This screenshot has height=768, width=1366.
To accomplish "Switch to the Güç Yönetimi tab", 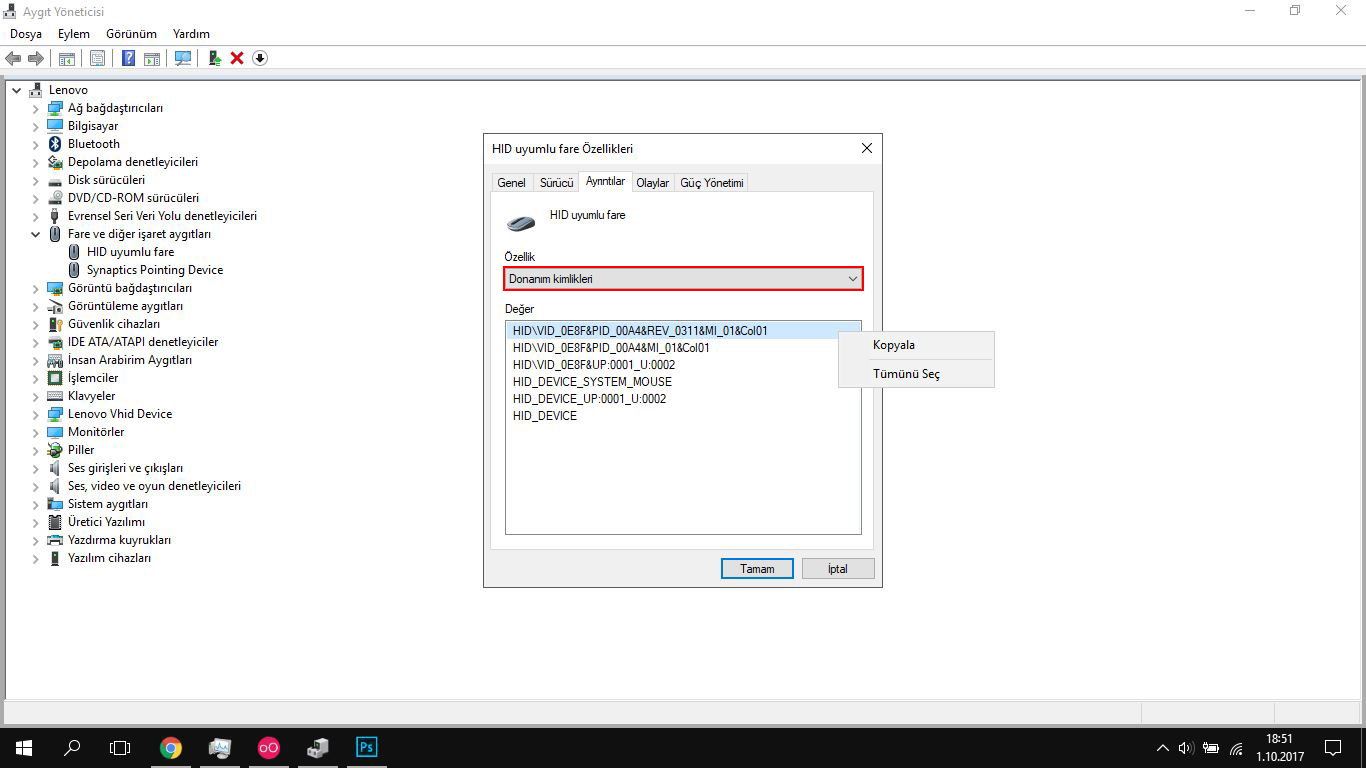I will click(712, 183).
